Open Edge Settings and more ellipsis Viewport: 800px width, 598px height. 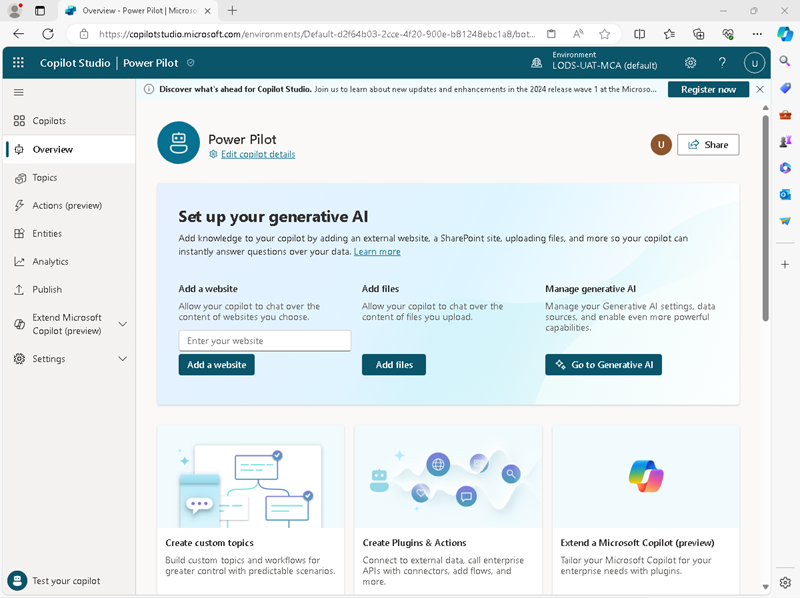tap(757, 34)
